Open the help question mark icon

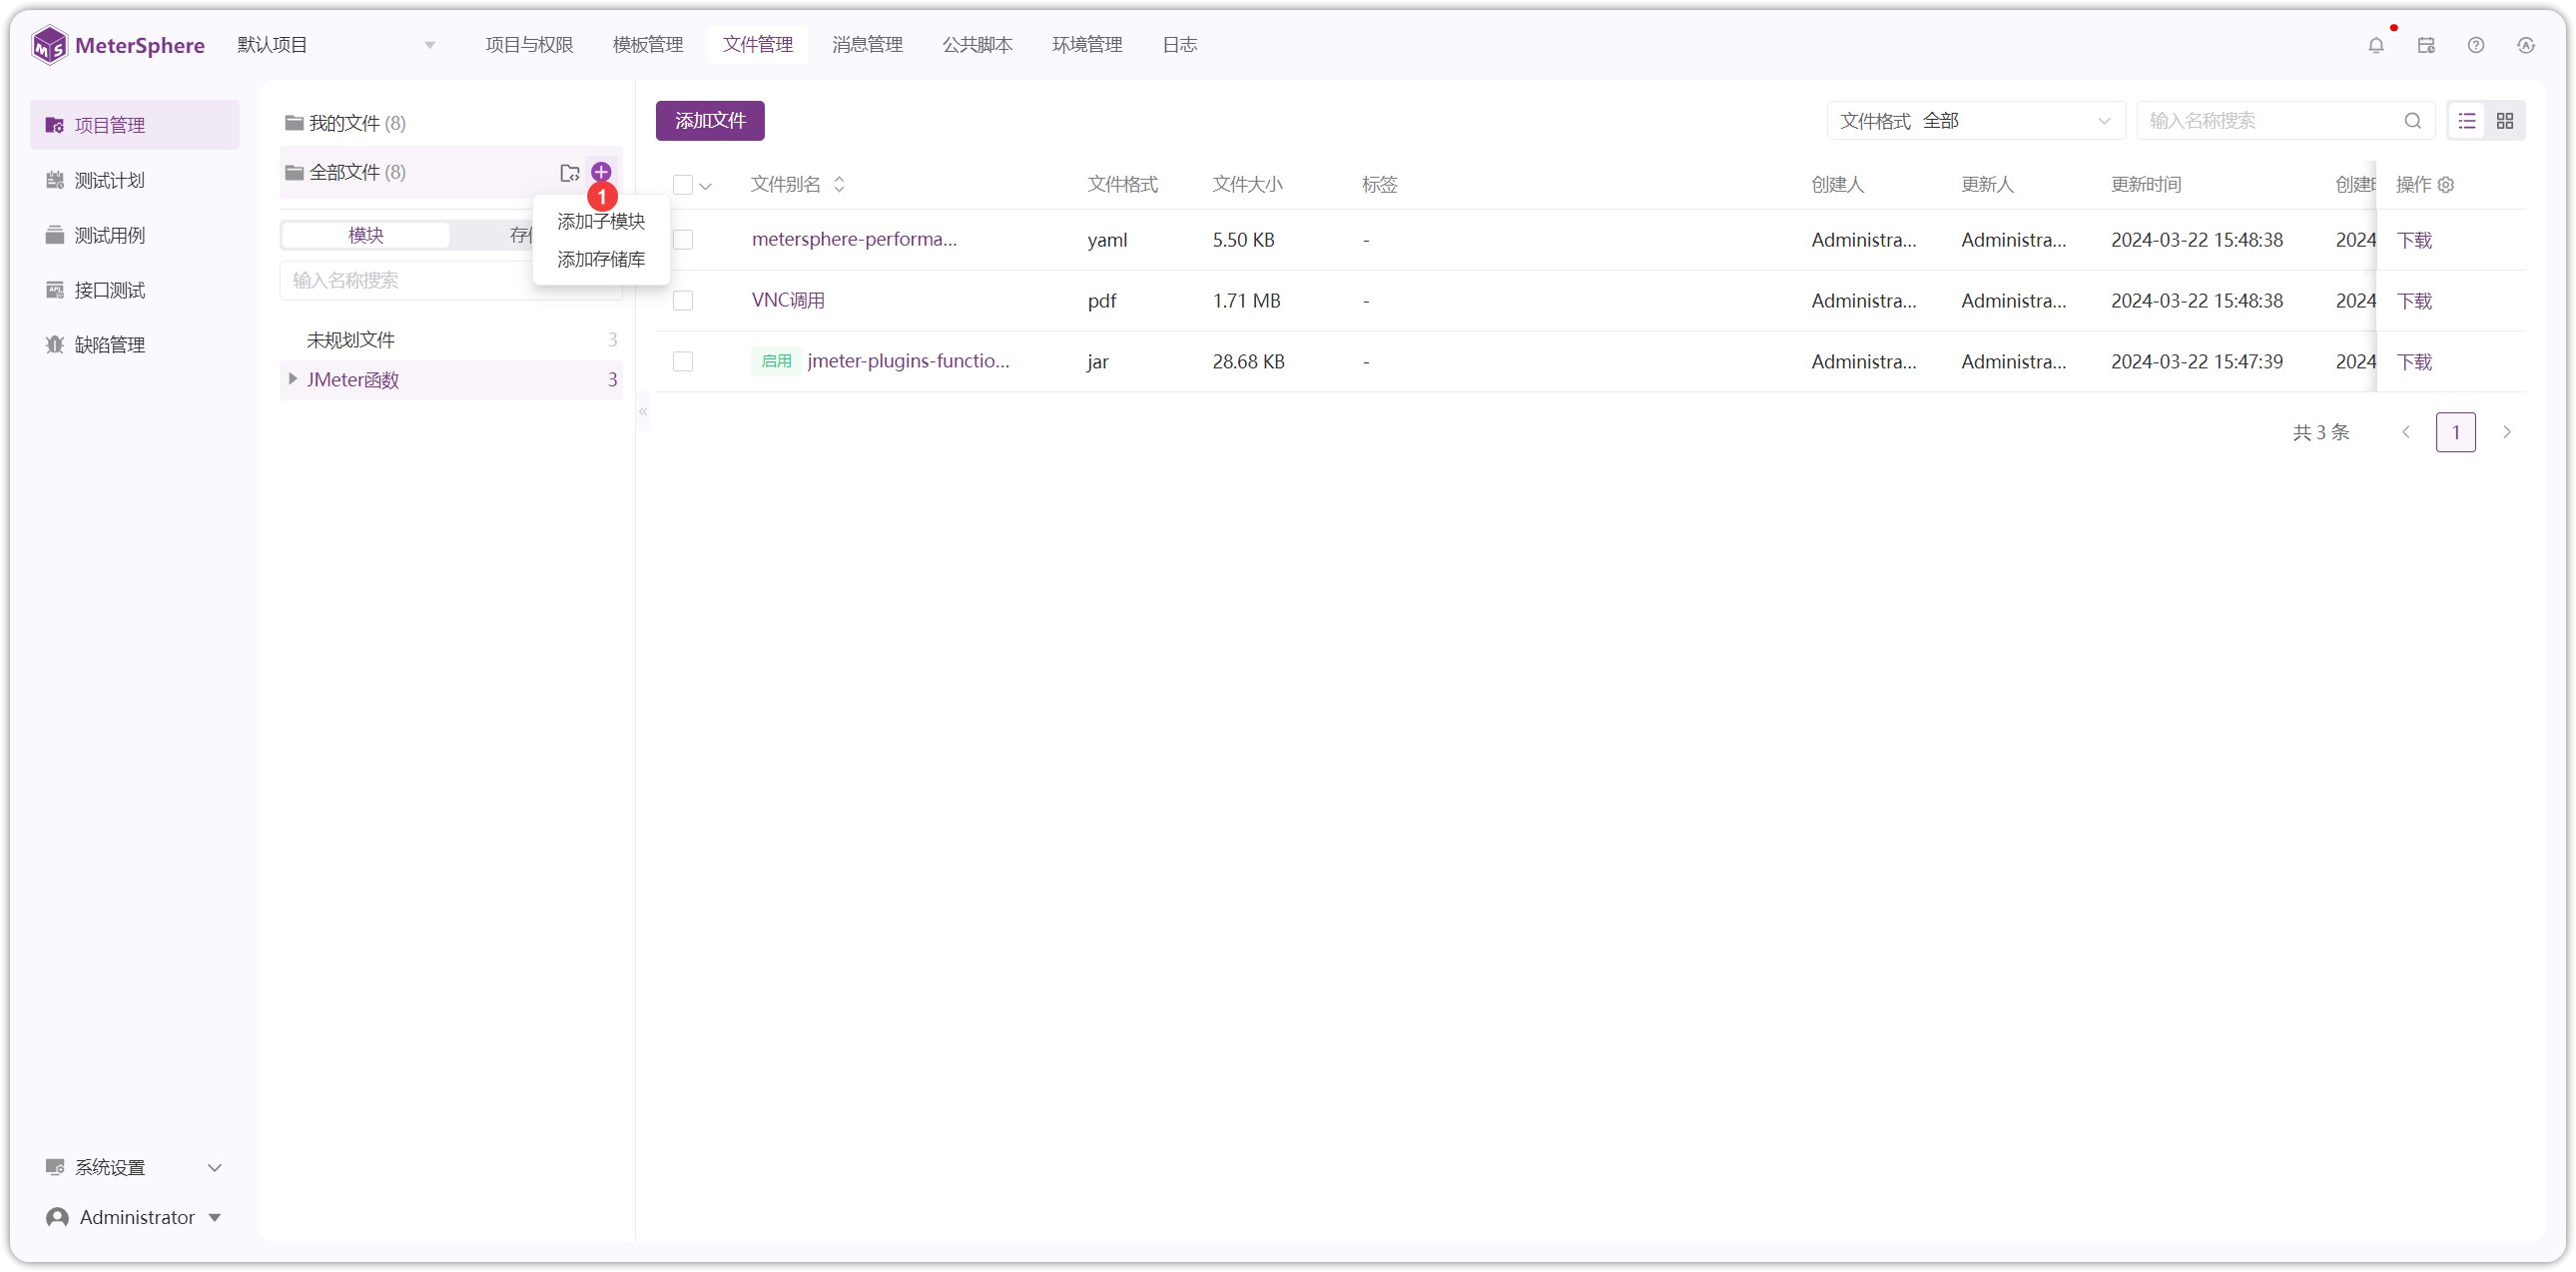click(2476, 45)
